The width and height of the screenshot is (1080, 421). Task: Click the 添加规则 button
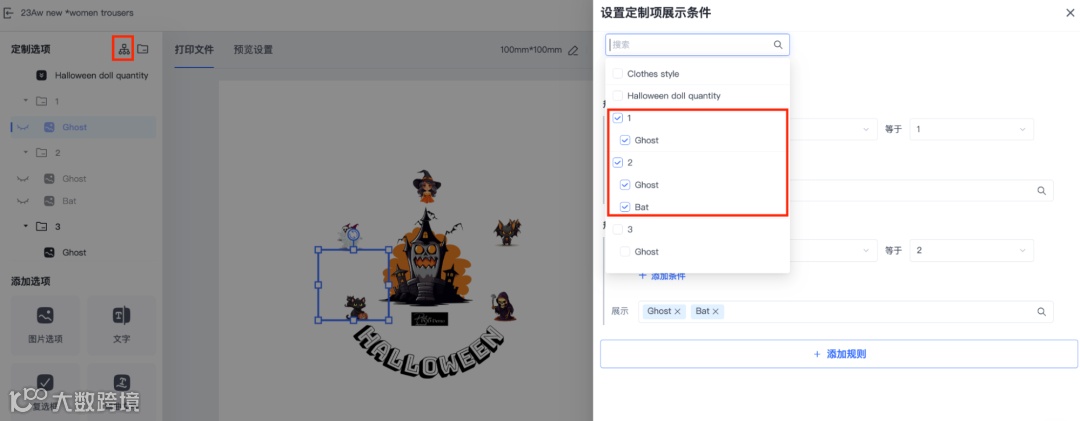pos(839,354)
